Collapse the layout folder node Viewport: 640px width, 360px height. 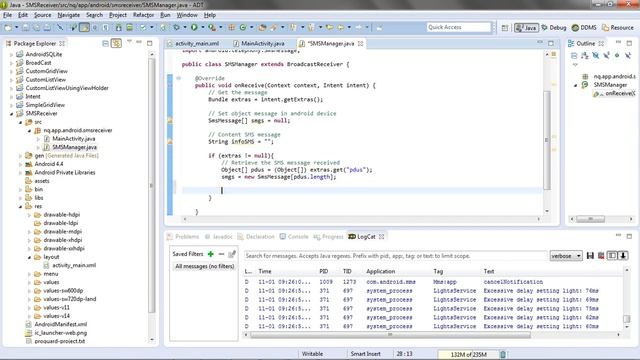click(x=29, y=257)
